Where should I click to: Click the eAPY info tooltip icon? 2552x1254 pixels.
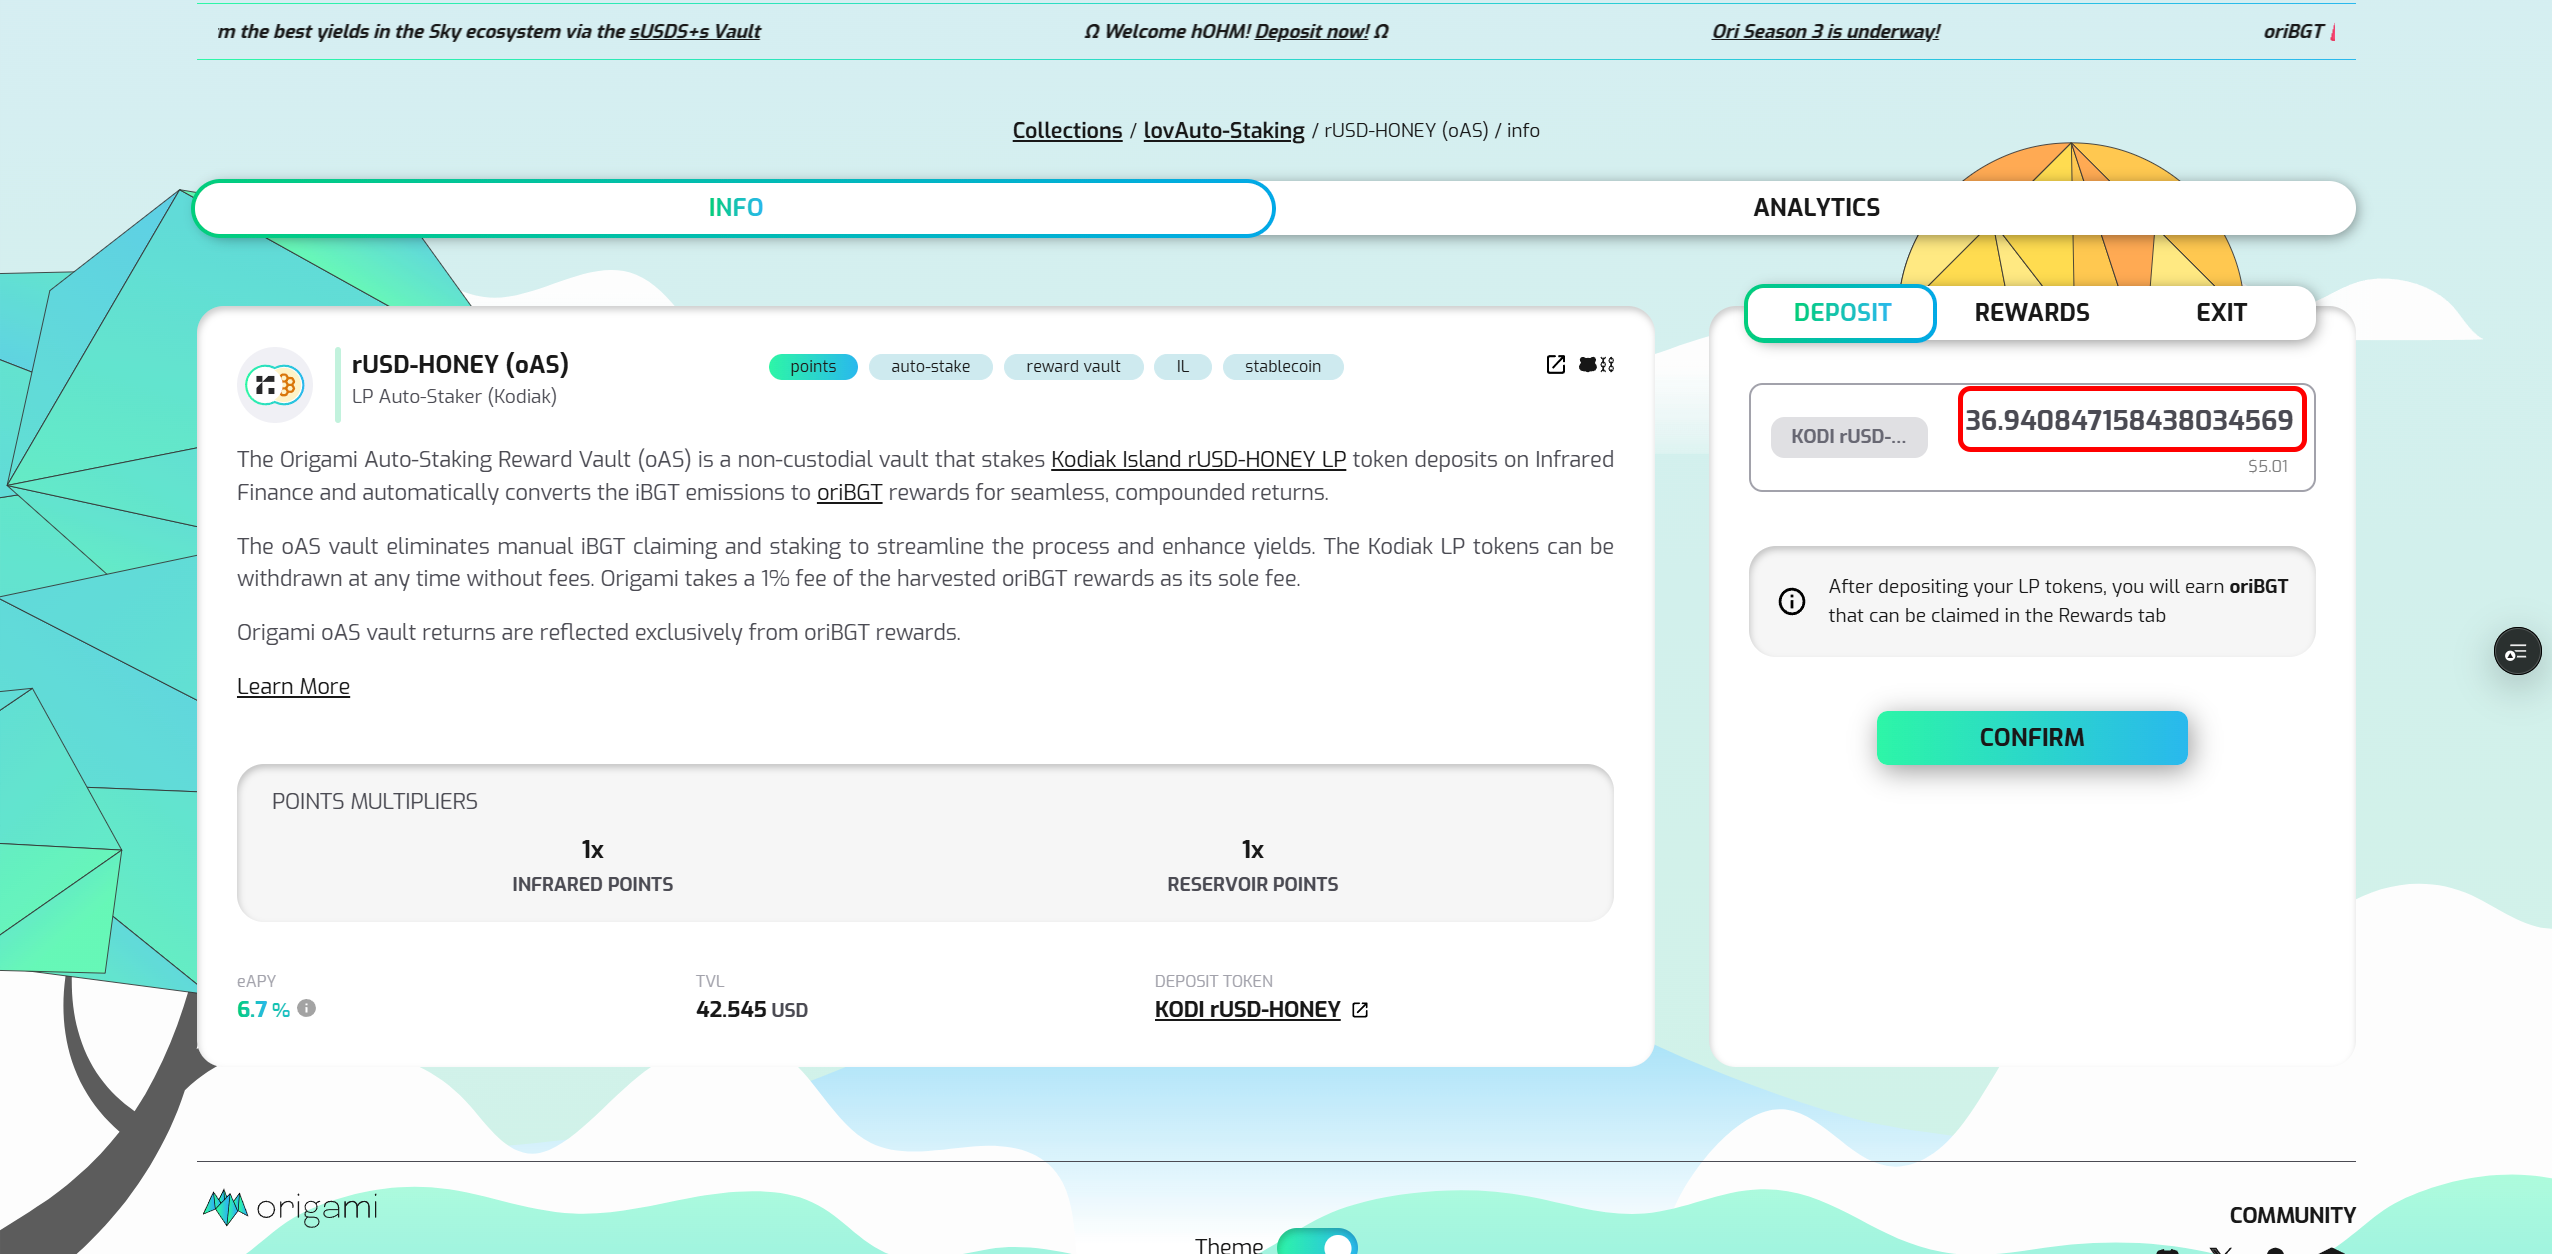(x=307, y=1008)
